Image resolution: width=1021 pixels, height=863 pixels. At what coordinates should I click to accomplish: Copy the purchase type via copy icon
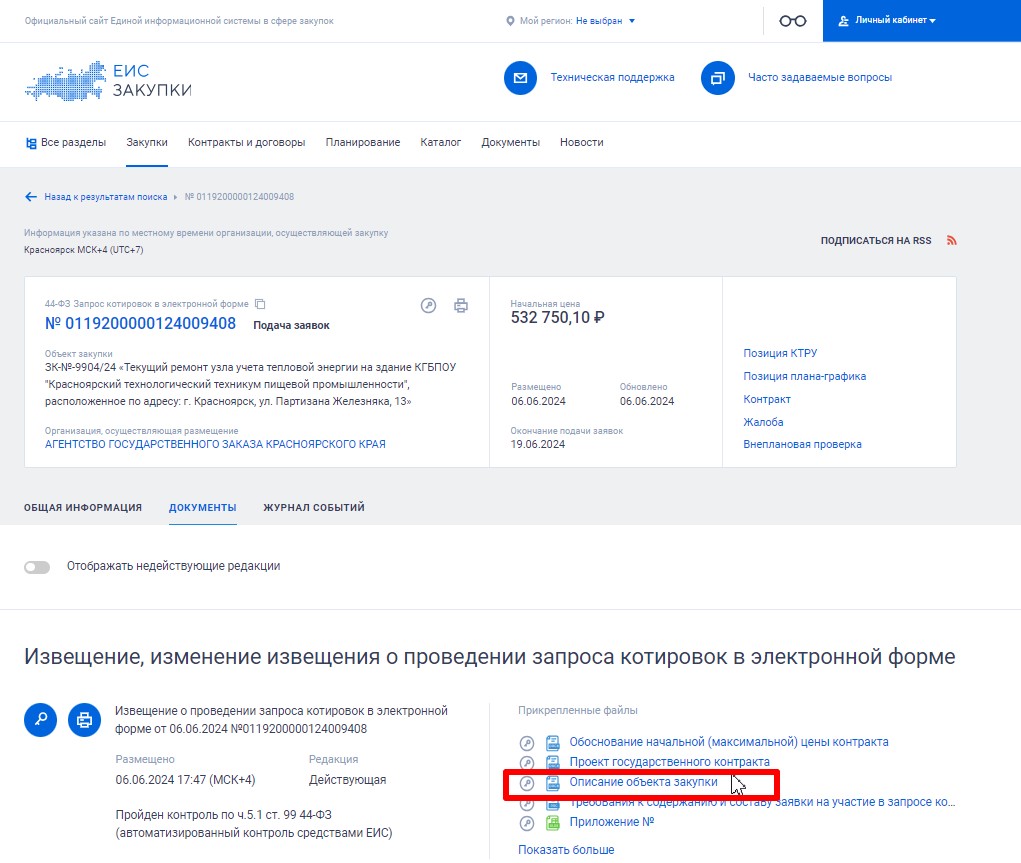[260, 304]
